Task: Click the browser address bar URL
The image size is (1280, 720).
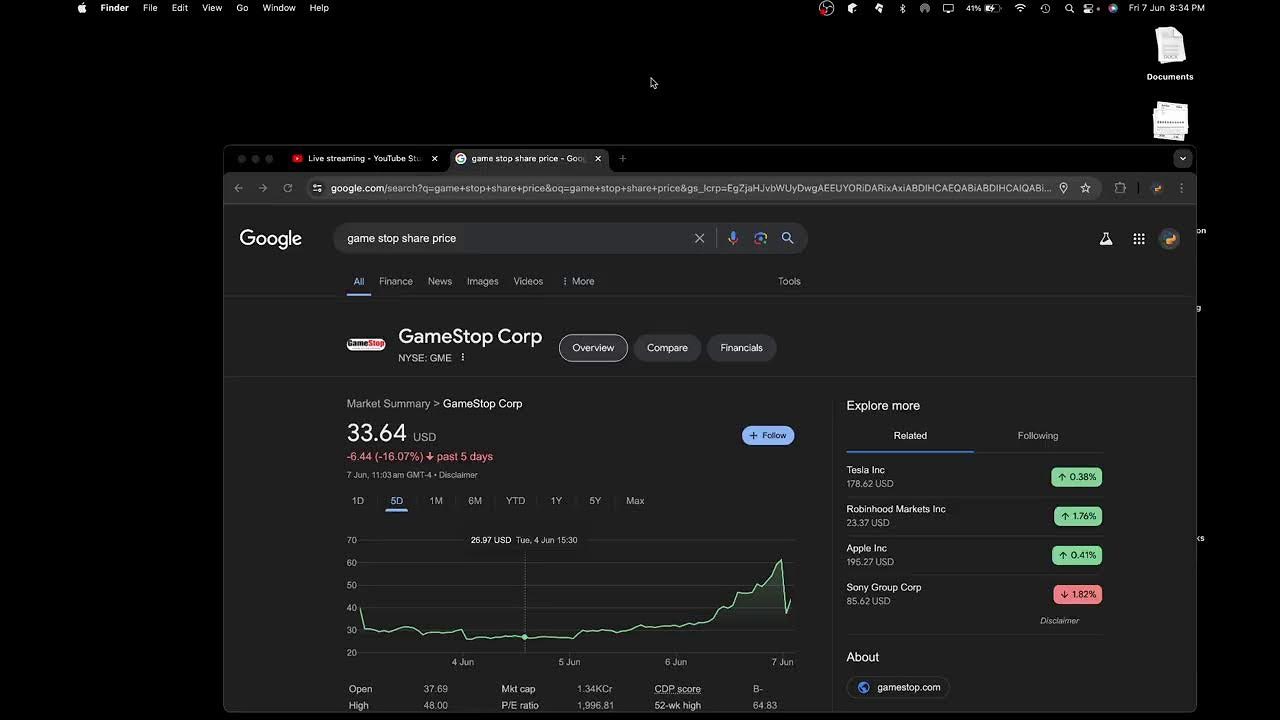Action: (690, 188)
